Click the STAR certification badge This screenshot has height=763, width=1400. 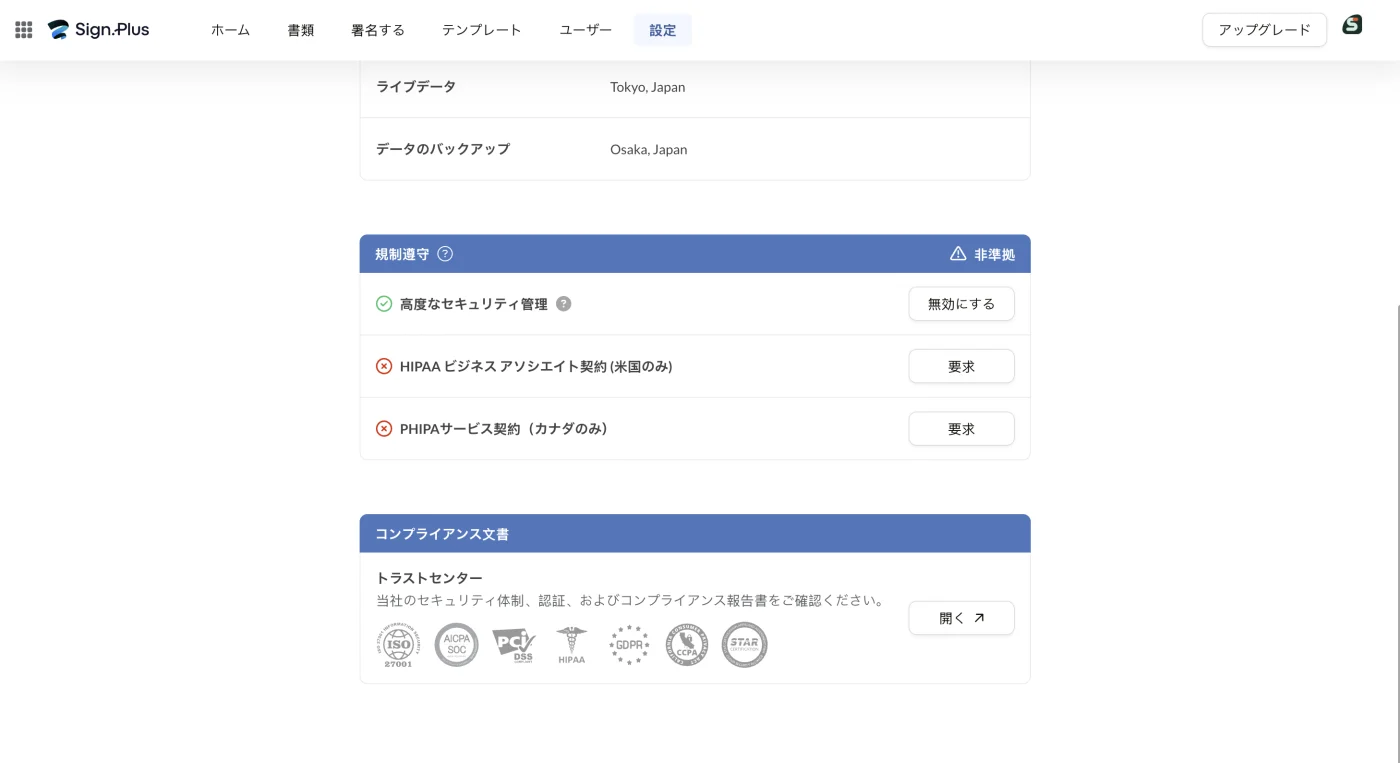pyautogui.click(x=745, y=645)
